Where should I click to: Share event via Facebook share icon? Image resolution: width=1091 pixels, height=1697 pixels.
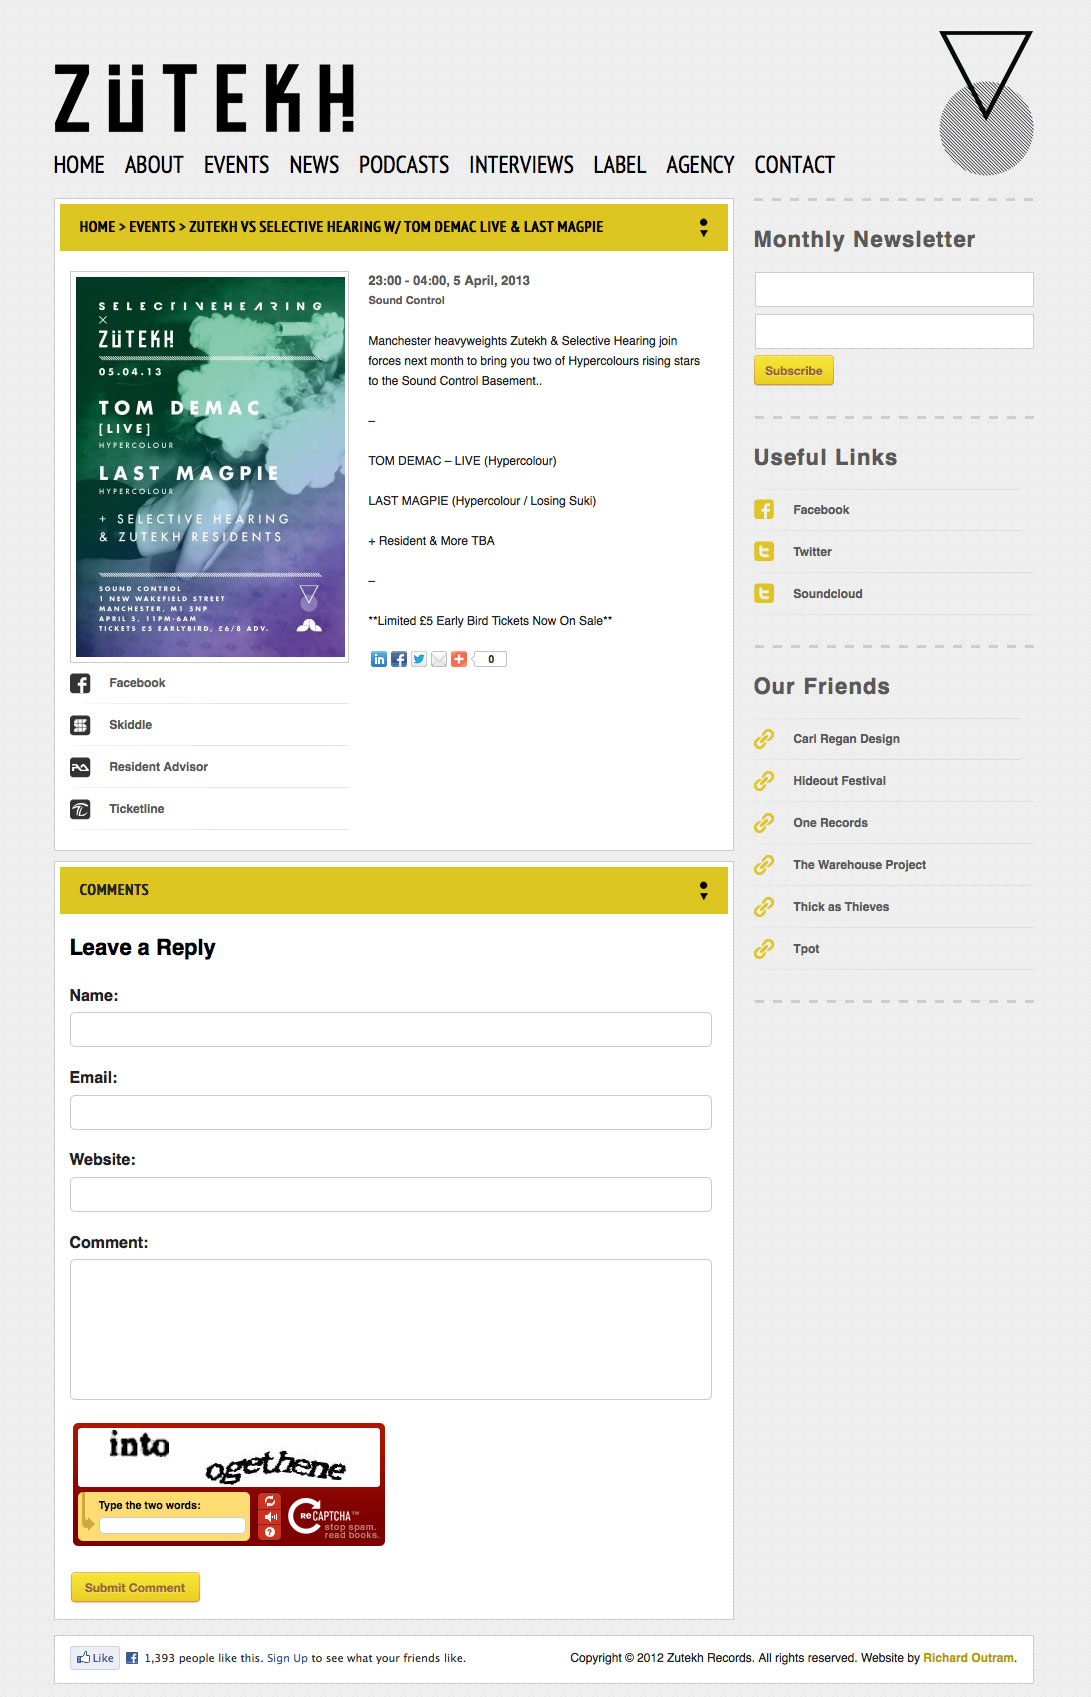pyautogui.click(x=399, y=659)
